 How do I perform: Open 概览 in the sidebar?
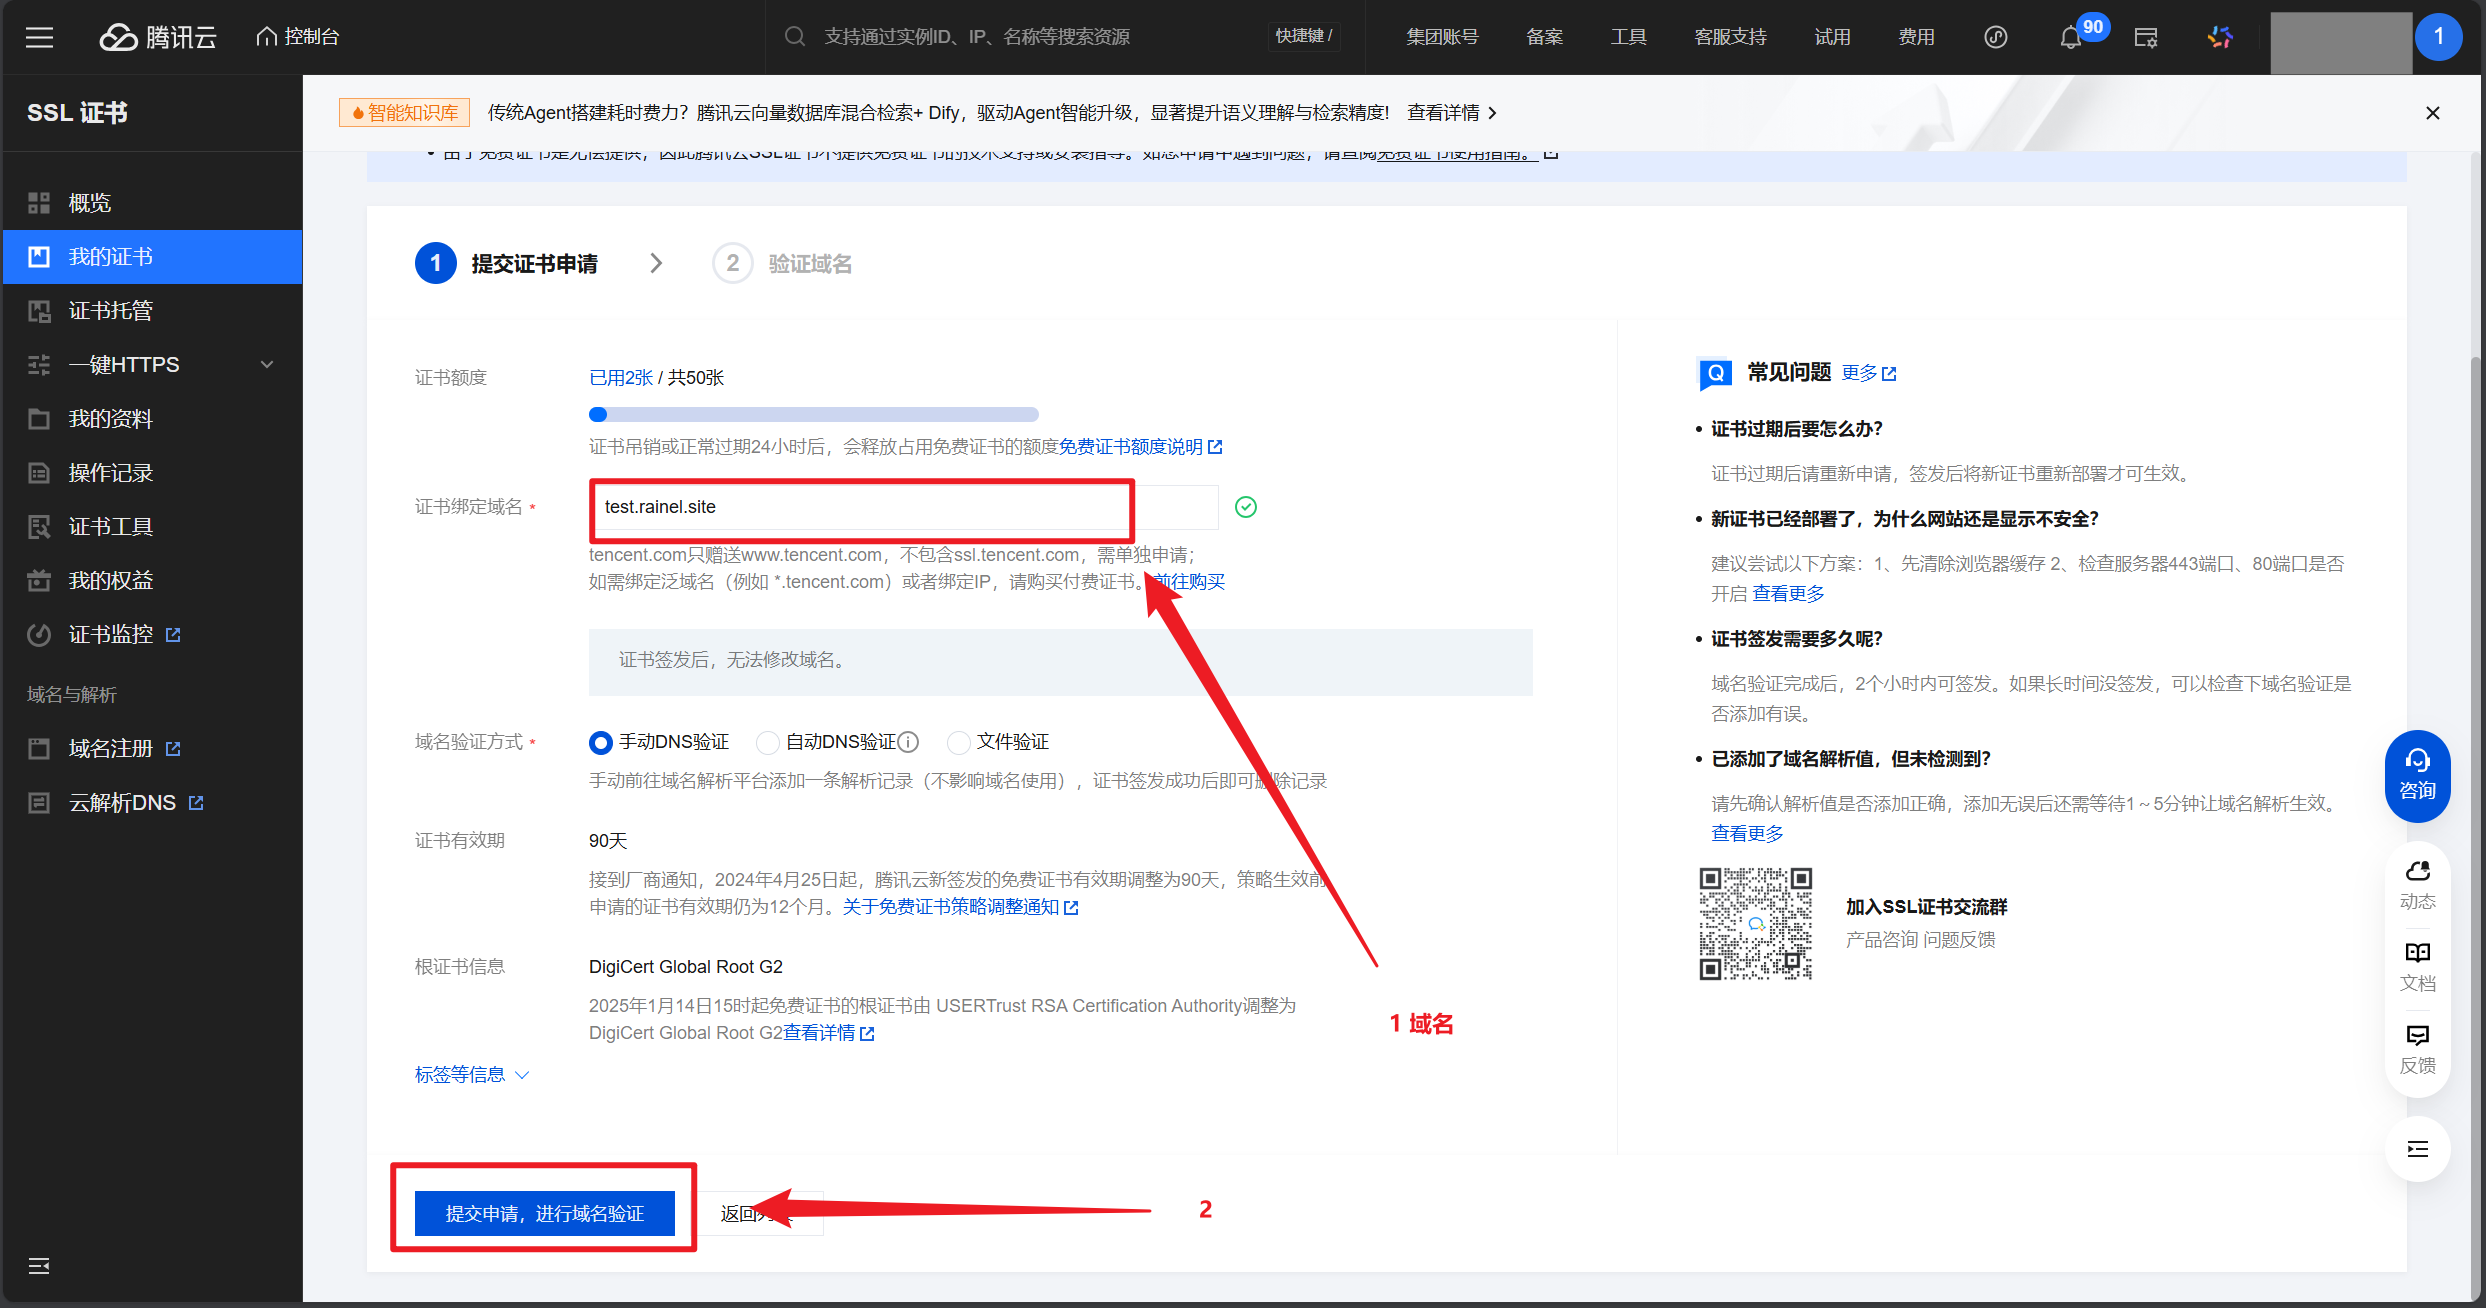tap(152, 203)
